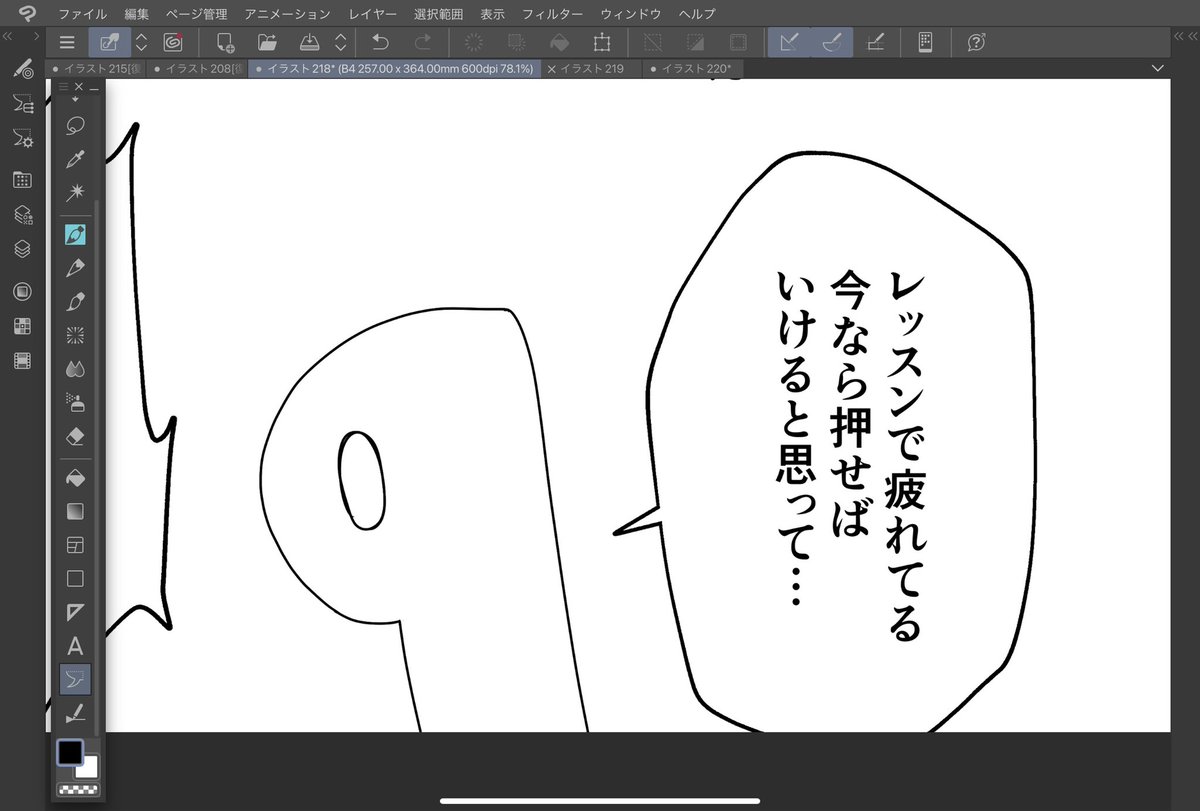The height and width of the screenshot is (811, 1200).
Task: Select the Auto select magic wand
Action: tap(74, 192)
